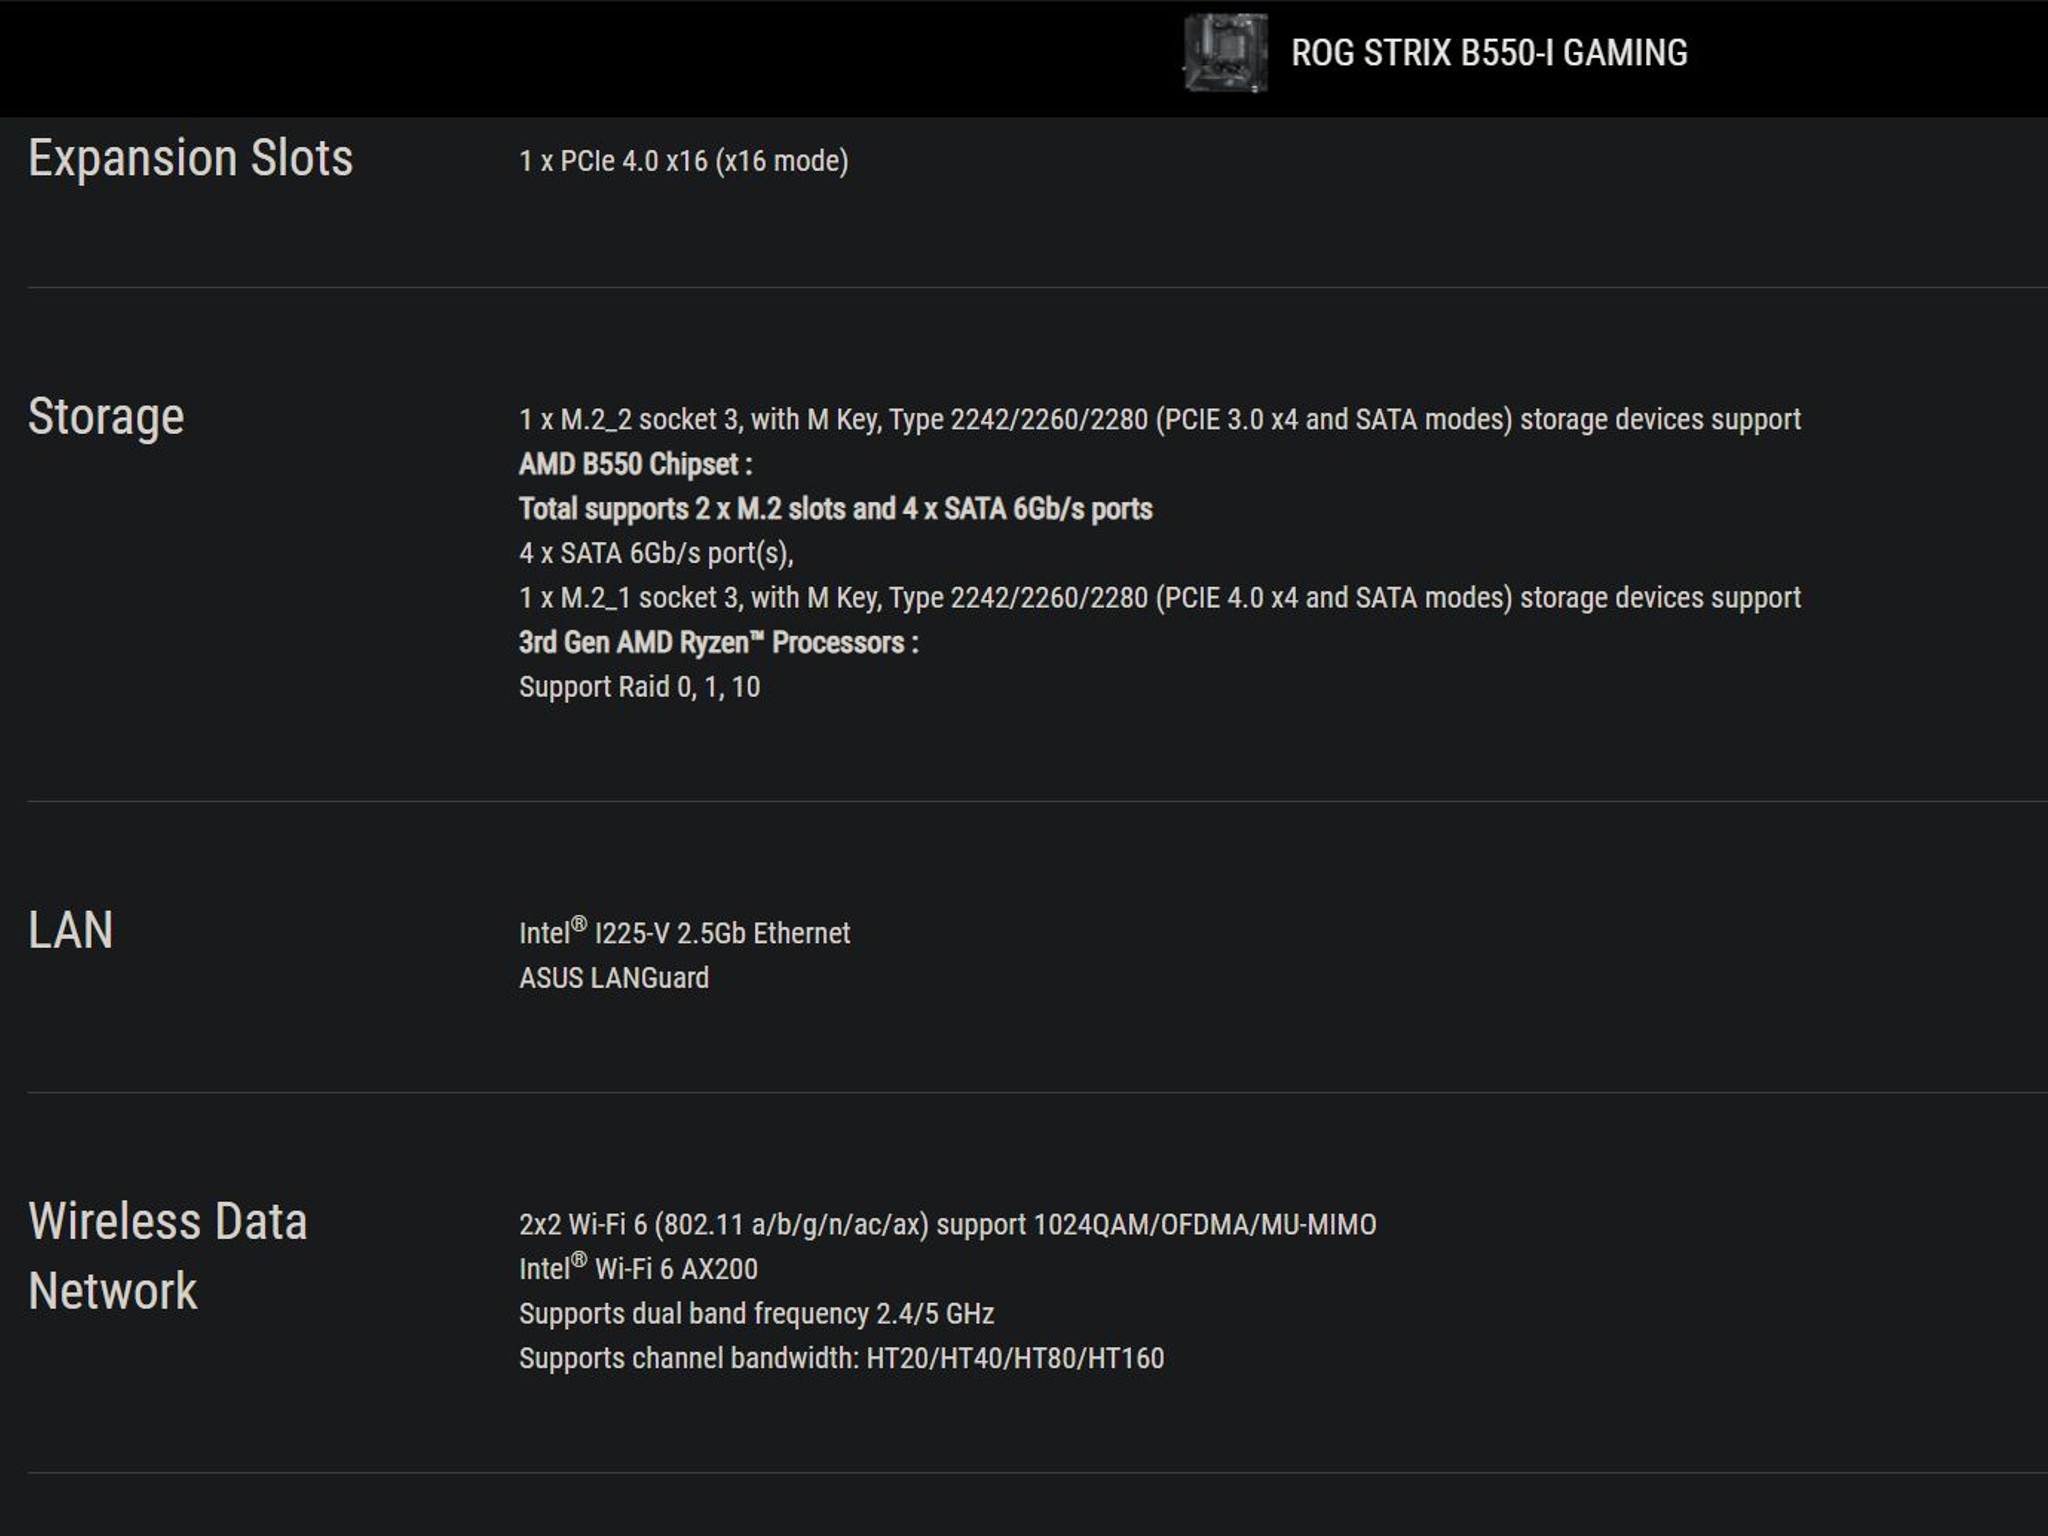This screenshot has width=2048, height=1536.
Task: Click the Intel Wi-Fi 6 AX200 text
Action: tap(638, 1269)
